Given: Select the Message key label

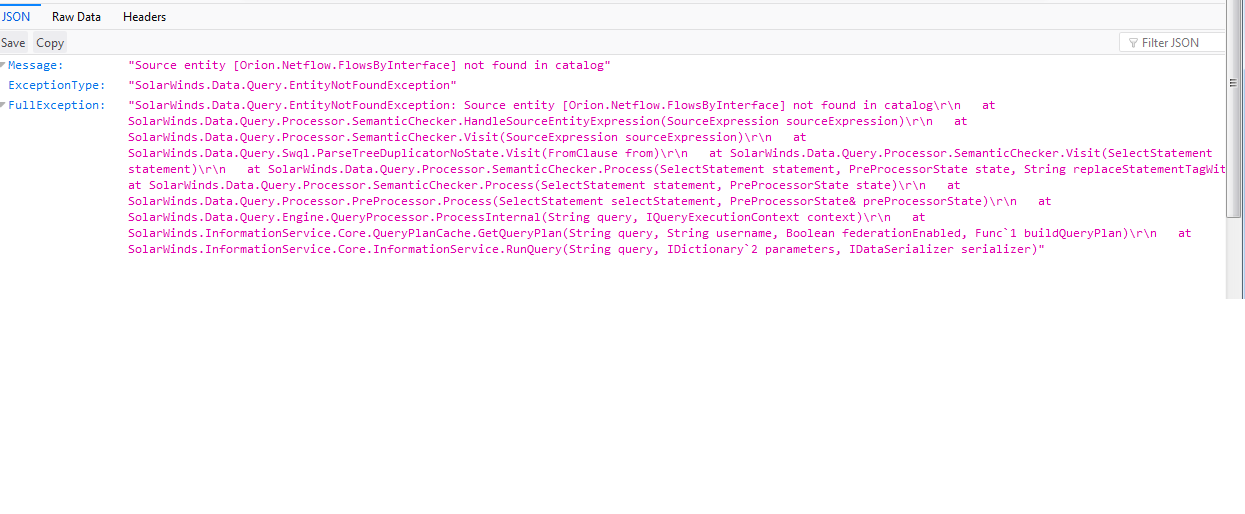Looking at the screenshot, I should [x=36, y=65].
